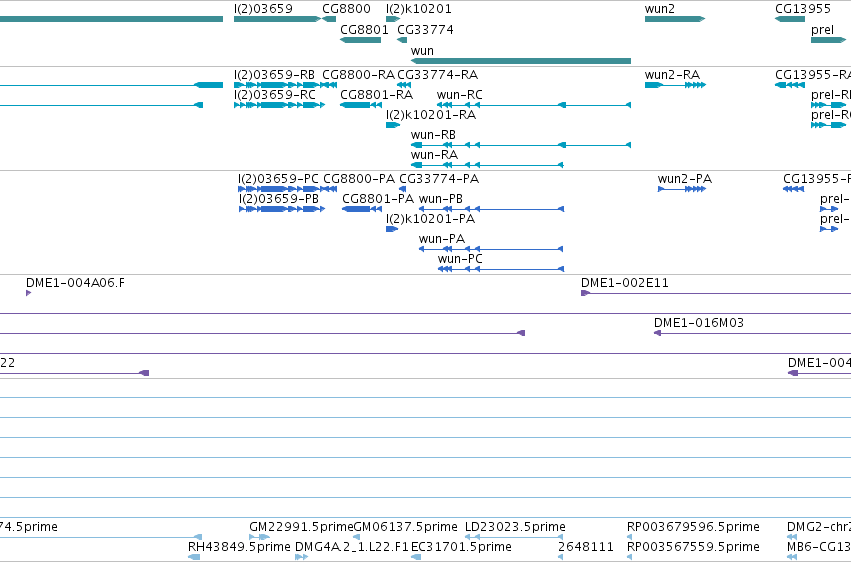This screenshot has height=562, width=851.
Task: Open the 2648111 EST label
Action: [x=586, y=547]
